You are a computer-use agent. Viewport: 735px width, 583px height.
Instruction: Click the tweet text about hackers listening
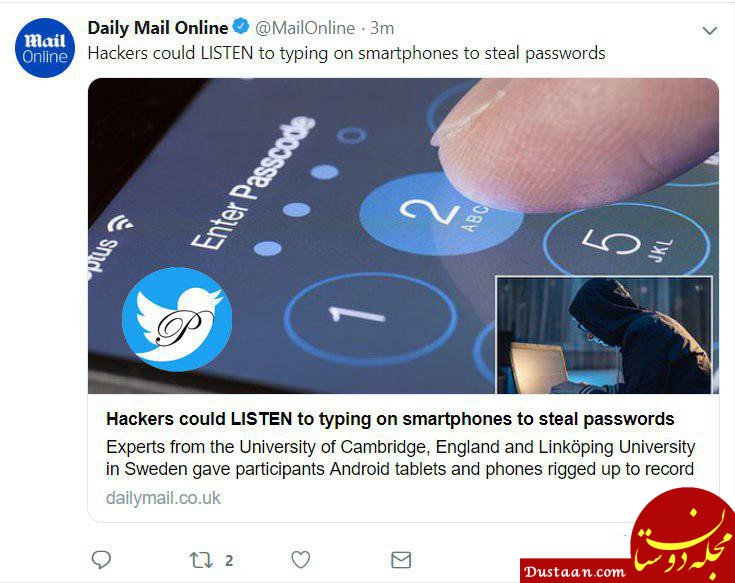(346, 53)
